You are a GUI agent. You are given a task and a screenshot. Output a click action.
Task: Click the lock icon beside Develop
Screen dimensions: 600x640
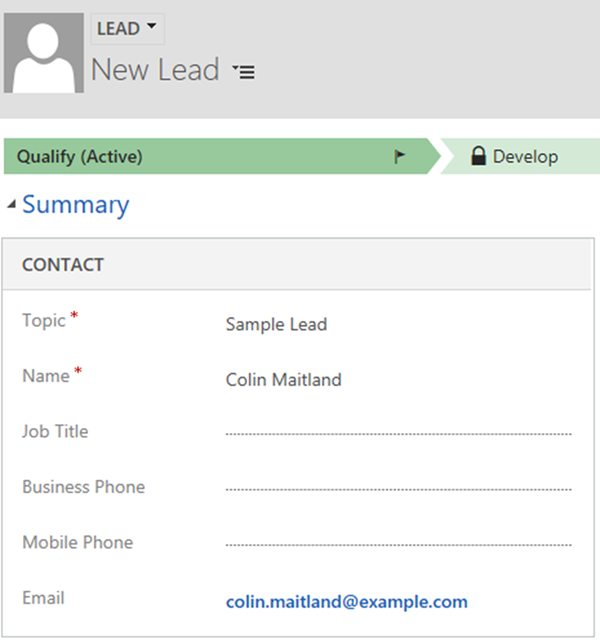click(x=478, y=156)
